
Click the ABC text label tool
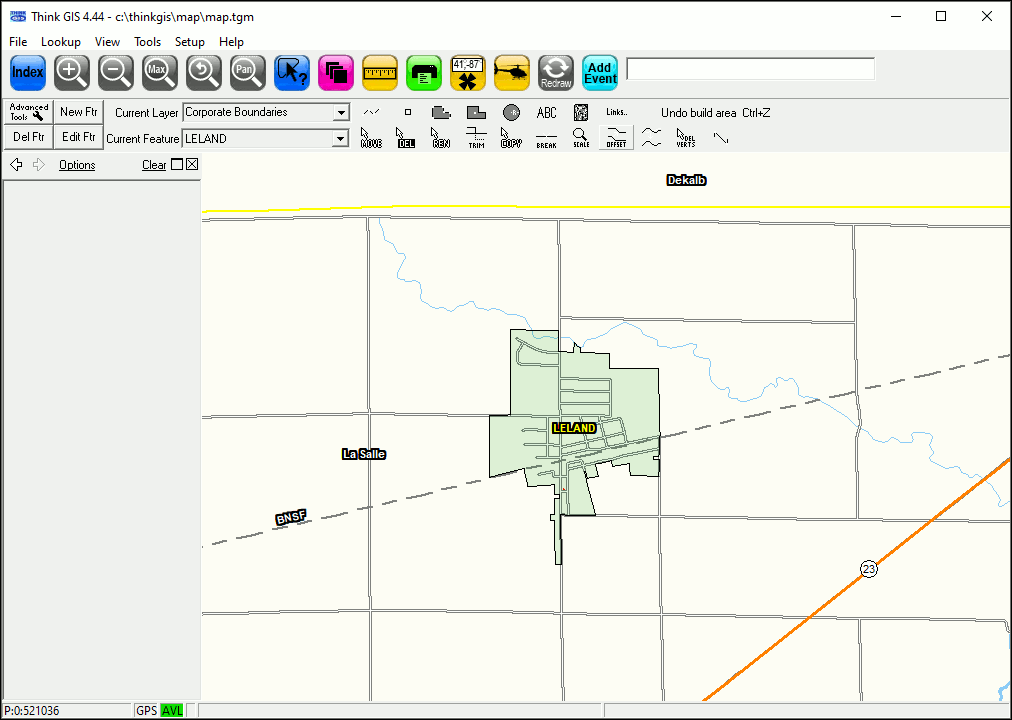tap(546, 113)
